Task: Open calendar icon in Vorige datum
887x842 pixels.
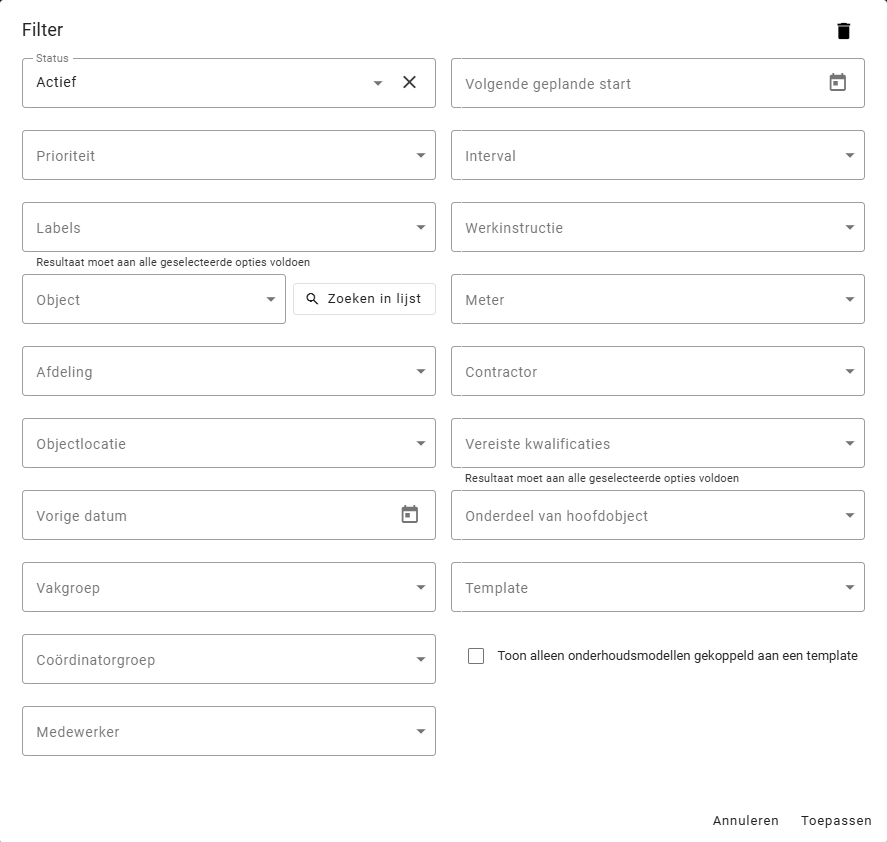Action: [409, 515]
